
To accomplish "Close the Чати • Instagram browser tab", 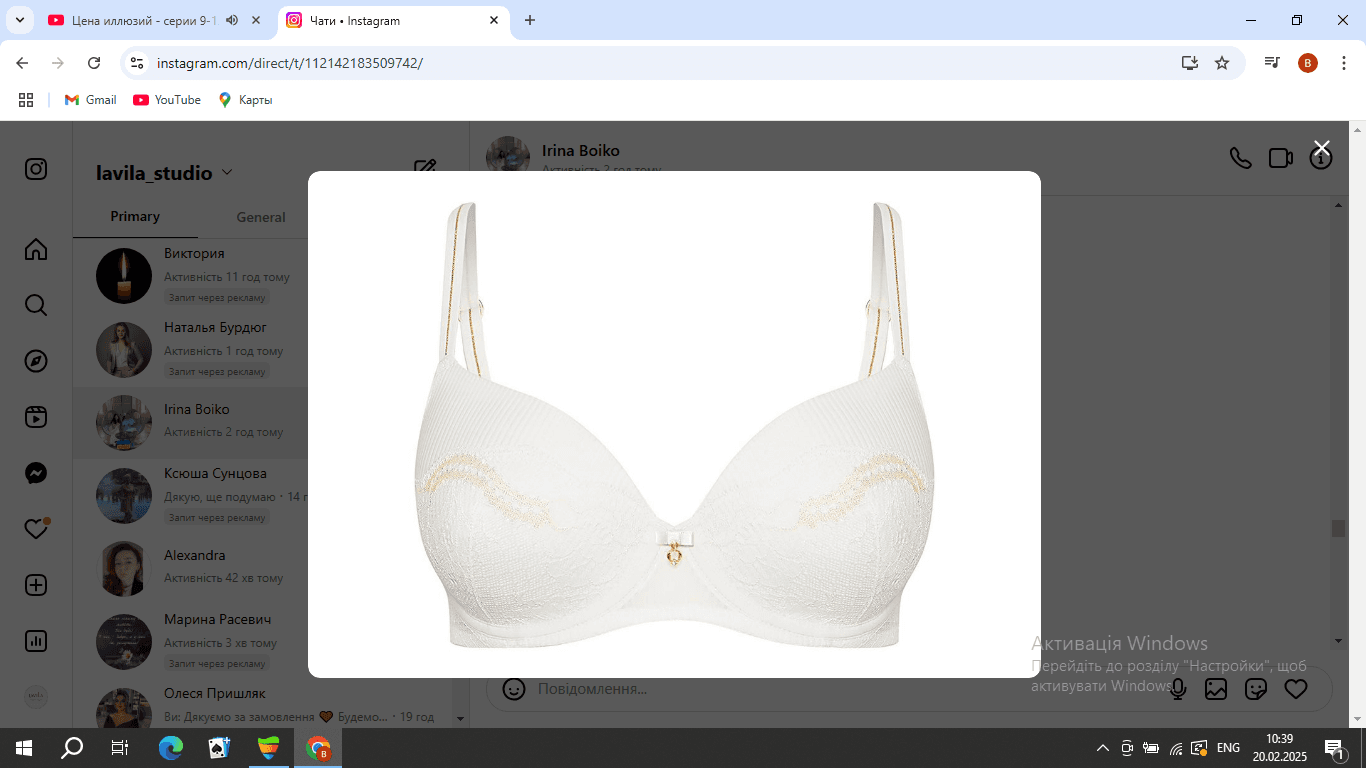I will (x=494, y=20).
